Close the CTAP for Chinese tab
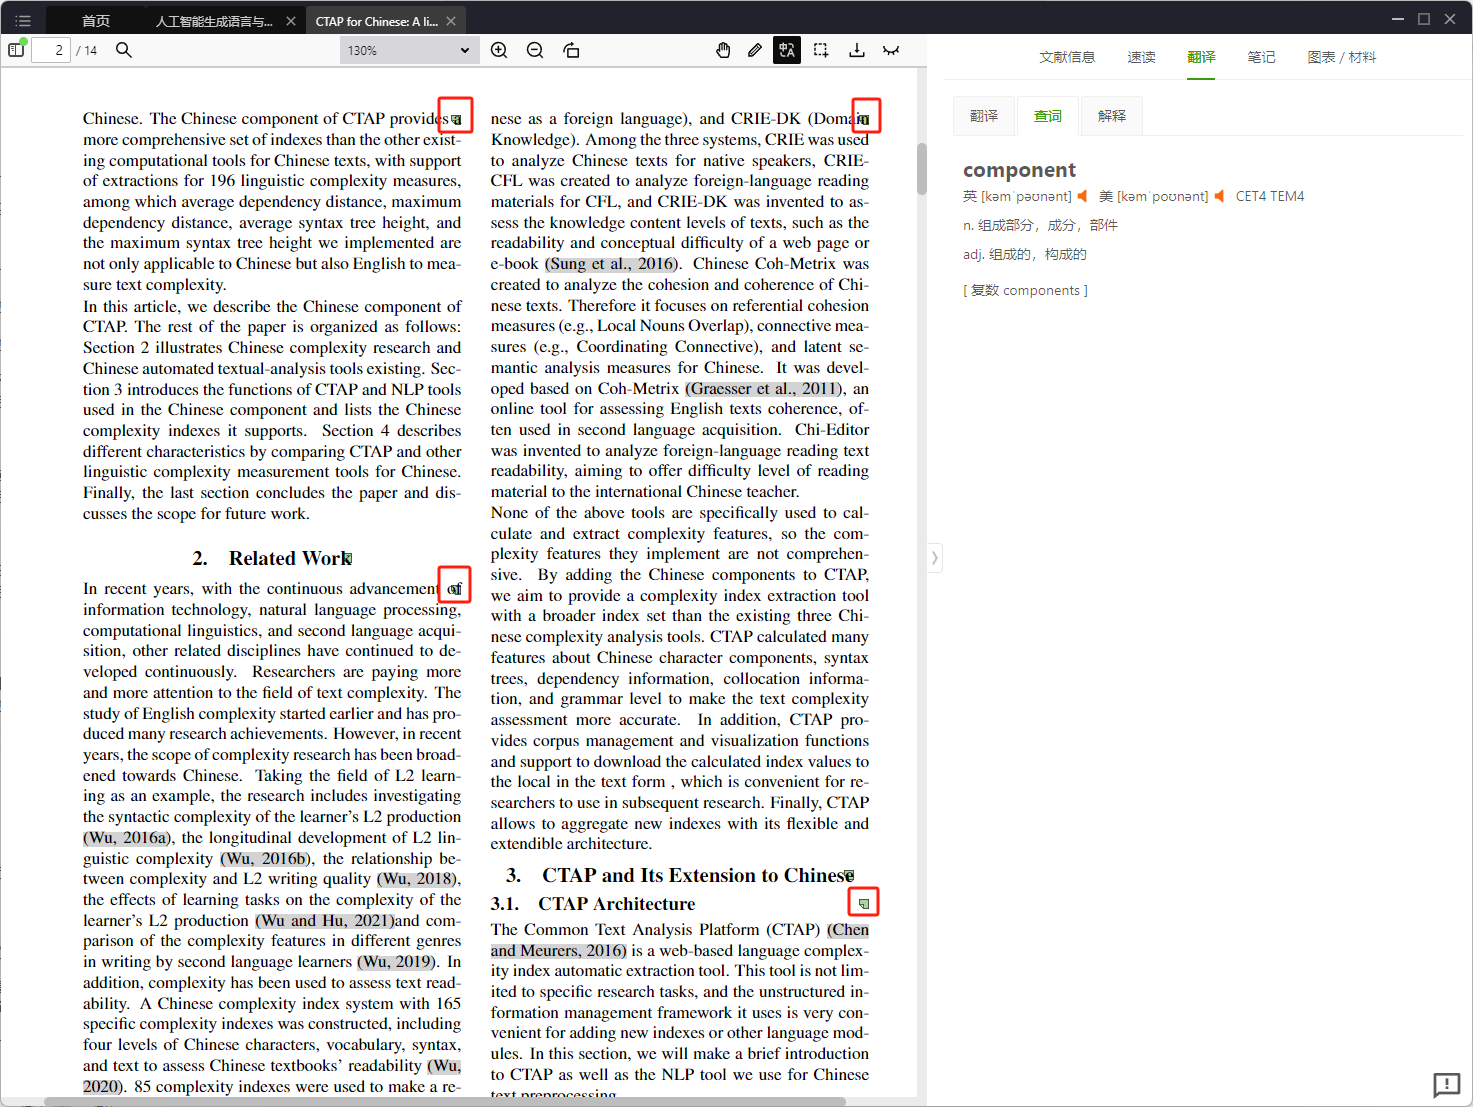The width and height of the screenshot is (1473, 1107). click(x=451, y=21)
